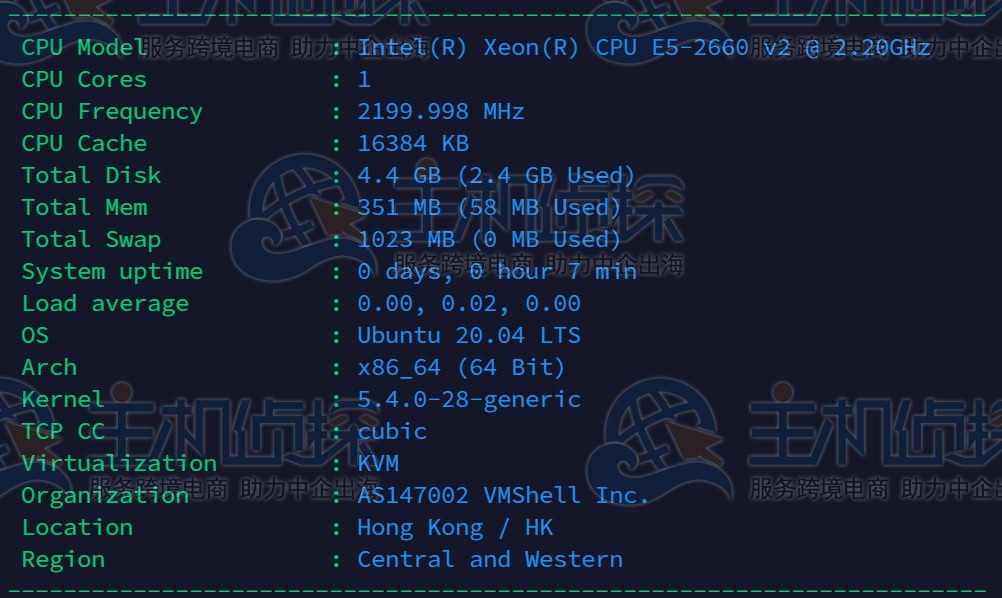Screen dimensions: 1002x598
Task: Select the TCP CC cubic value
Action: pyautogui.click(x=391, y=430)
